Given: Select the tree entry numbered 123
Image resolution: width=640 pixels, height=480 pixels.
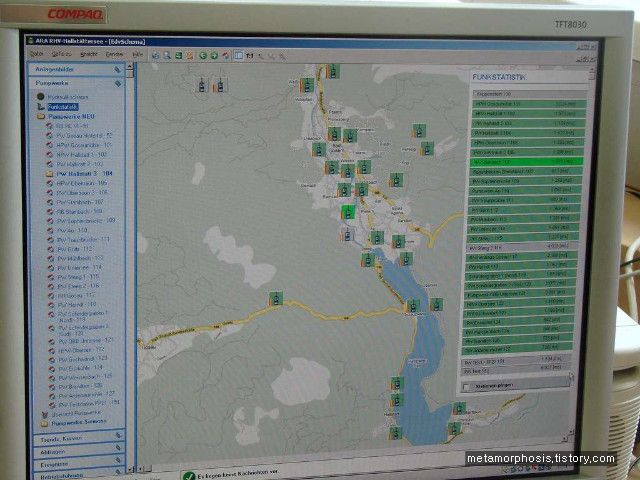Looking at the screenshot, I should pos(83,359).
